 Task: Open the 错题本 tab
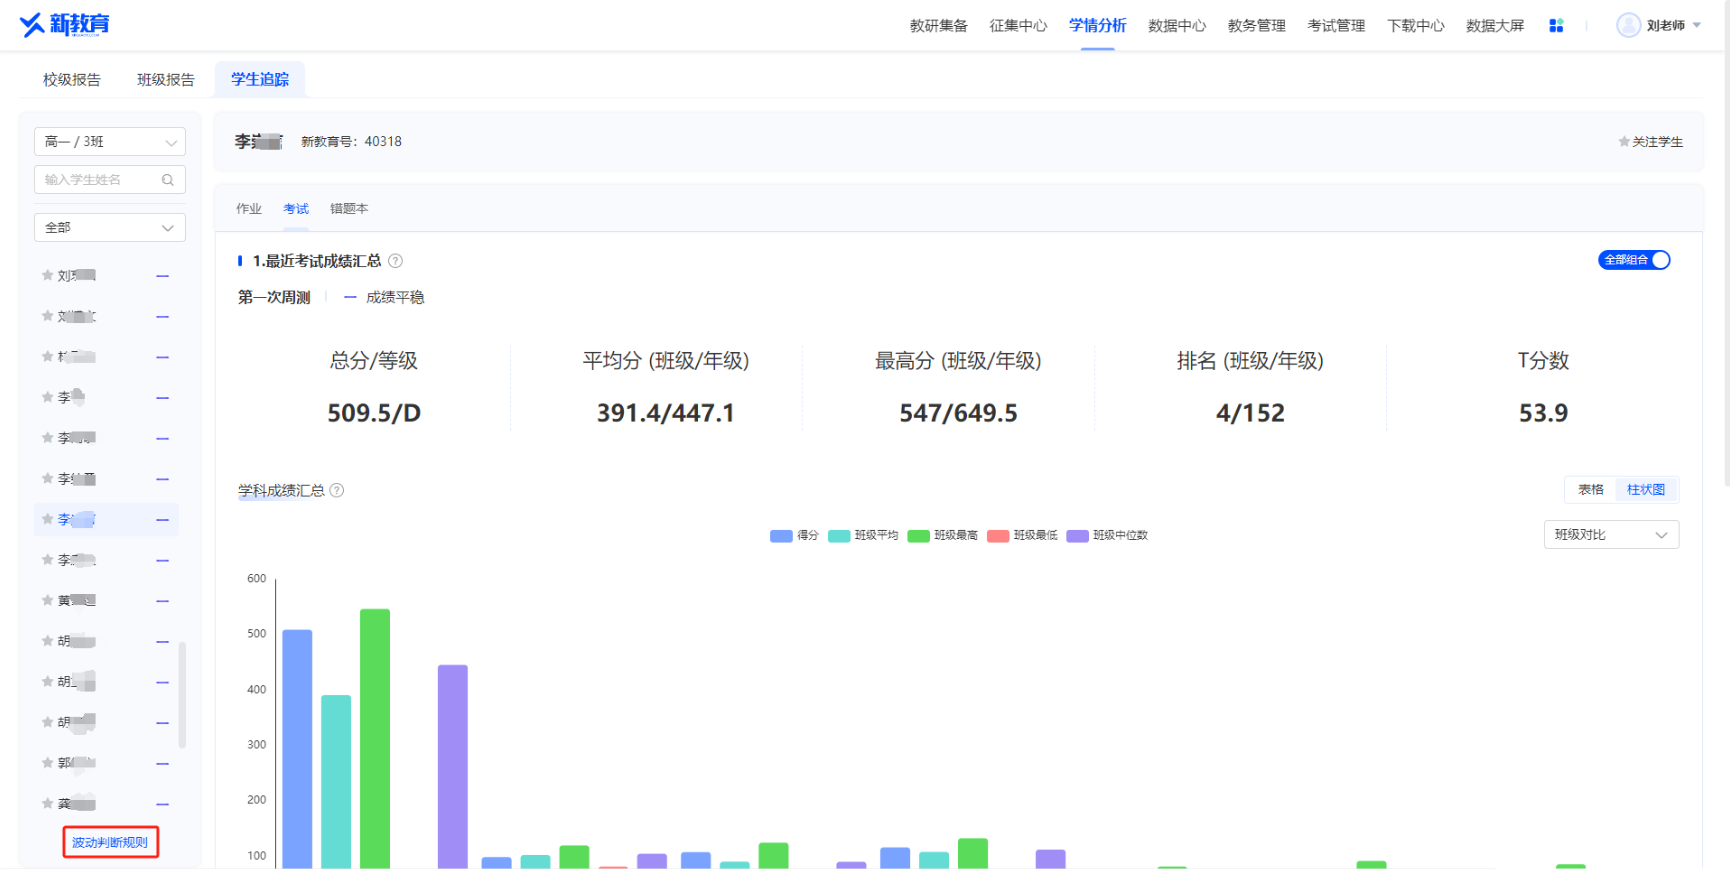click(x=349, y=209)
